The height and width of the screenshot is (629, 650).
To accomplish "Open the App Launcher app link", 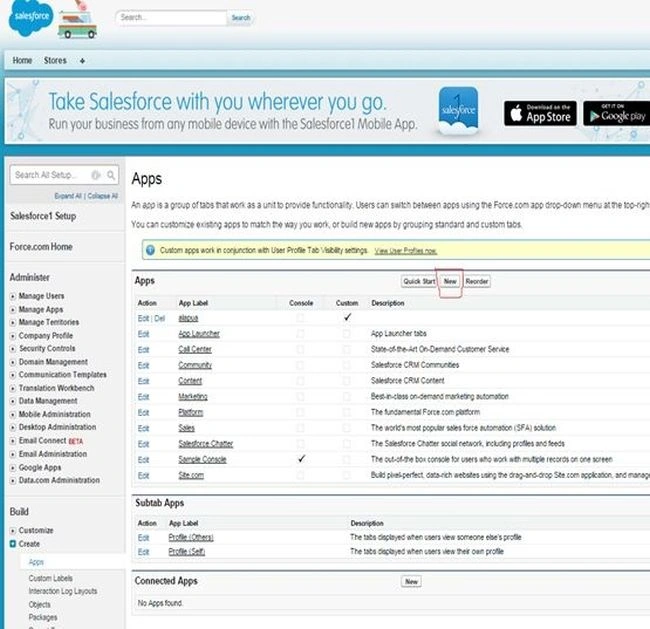I will 199,334.
